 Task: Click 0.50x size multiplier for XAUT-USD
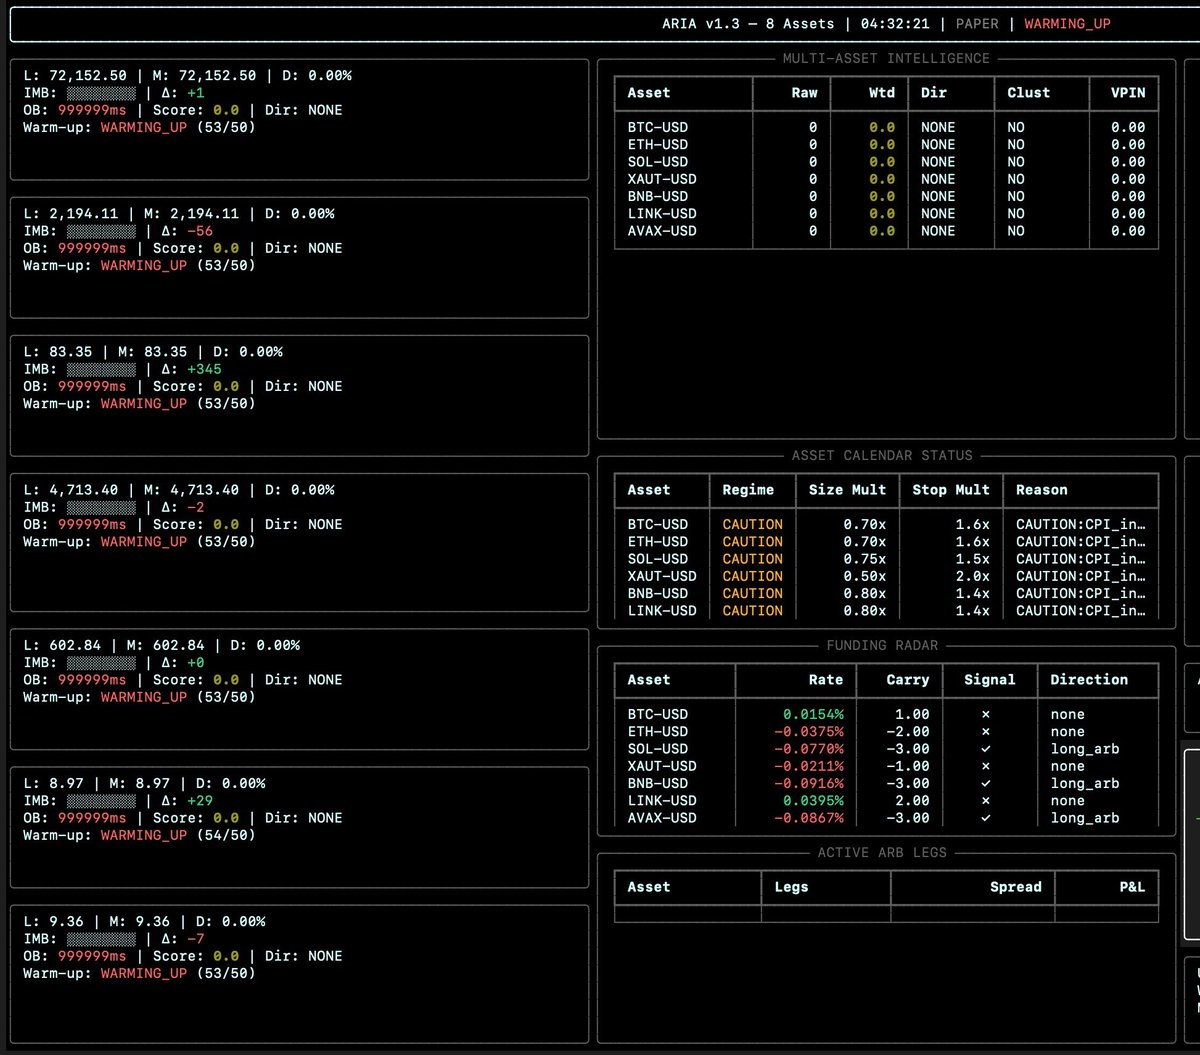click(864, 576)
